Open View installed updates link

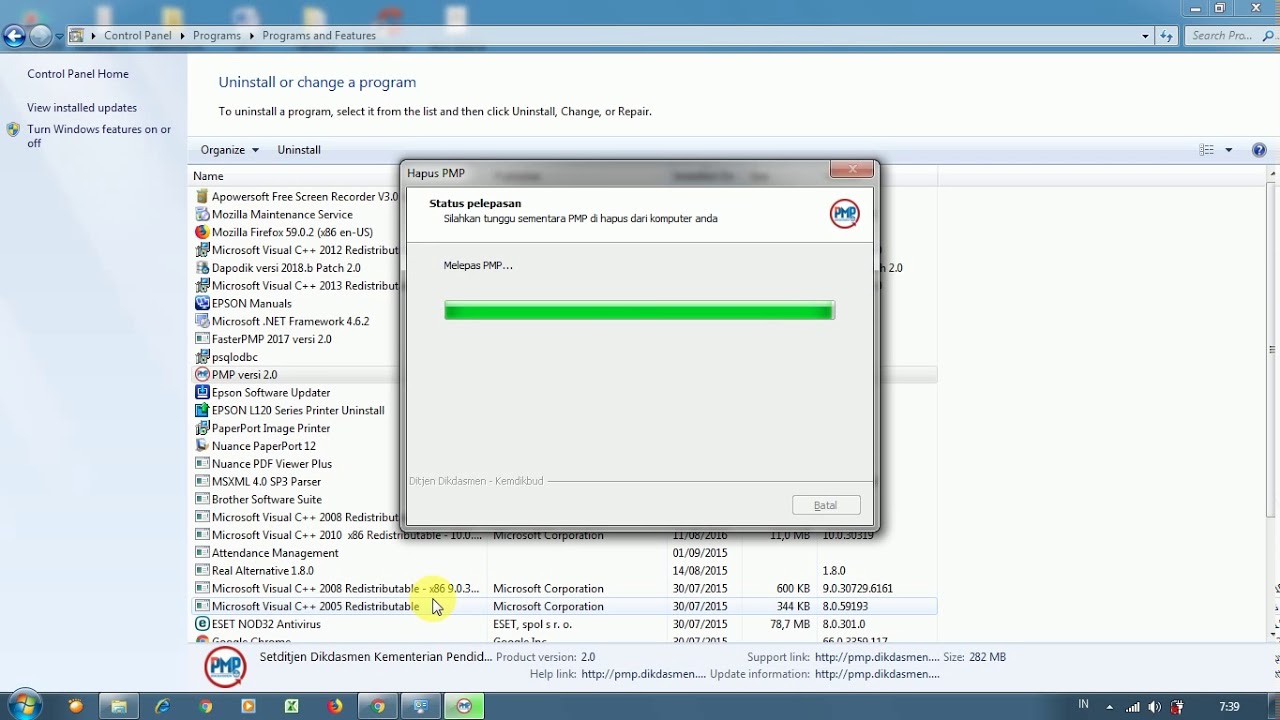(82, 108)
